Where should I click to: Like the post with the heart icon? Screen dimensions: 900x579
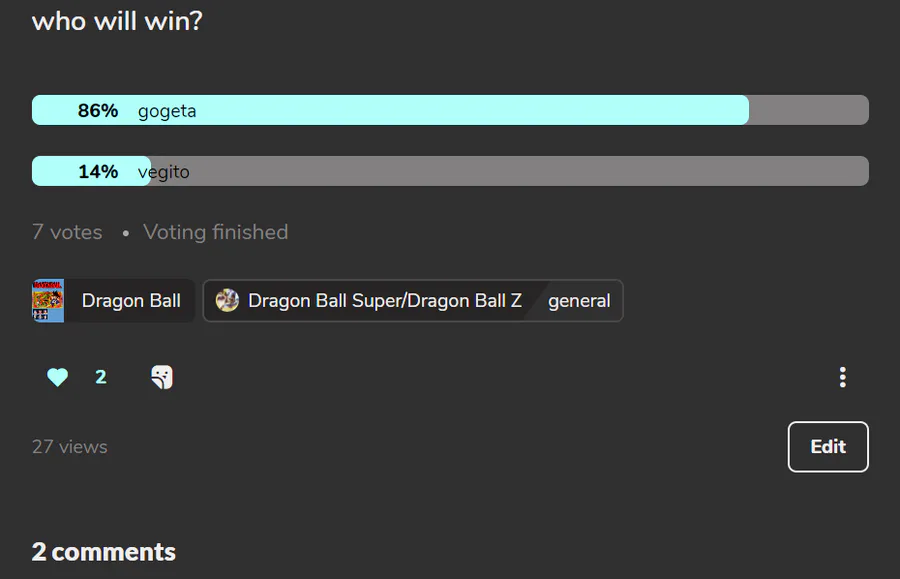pos(57,377)
